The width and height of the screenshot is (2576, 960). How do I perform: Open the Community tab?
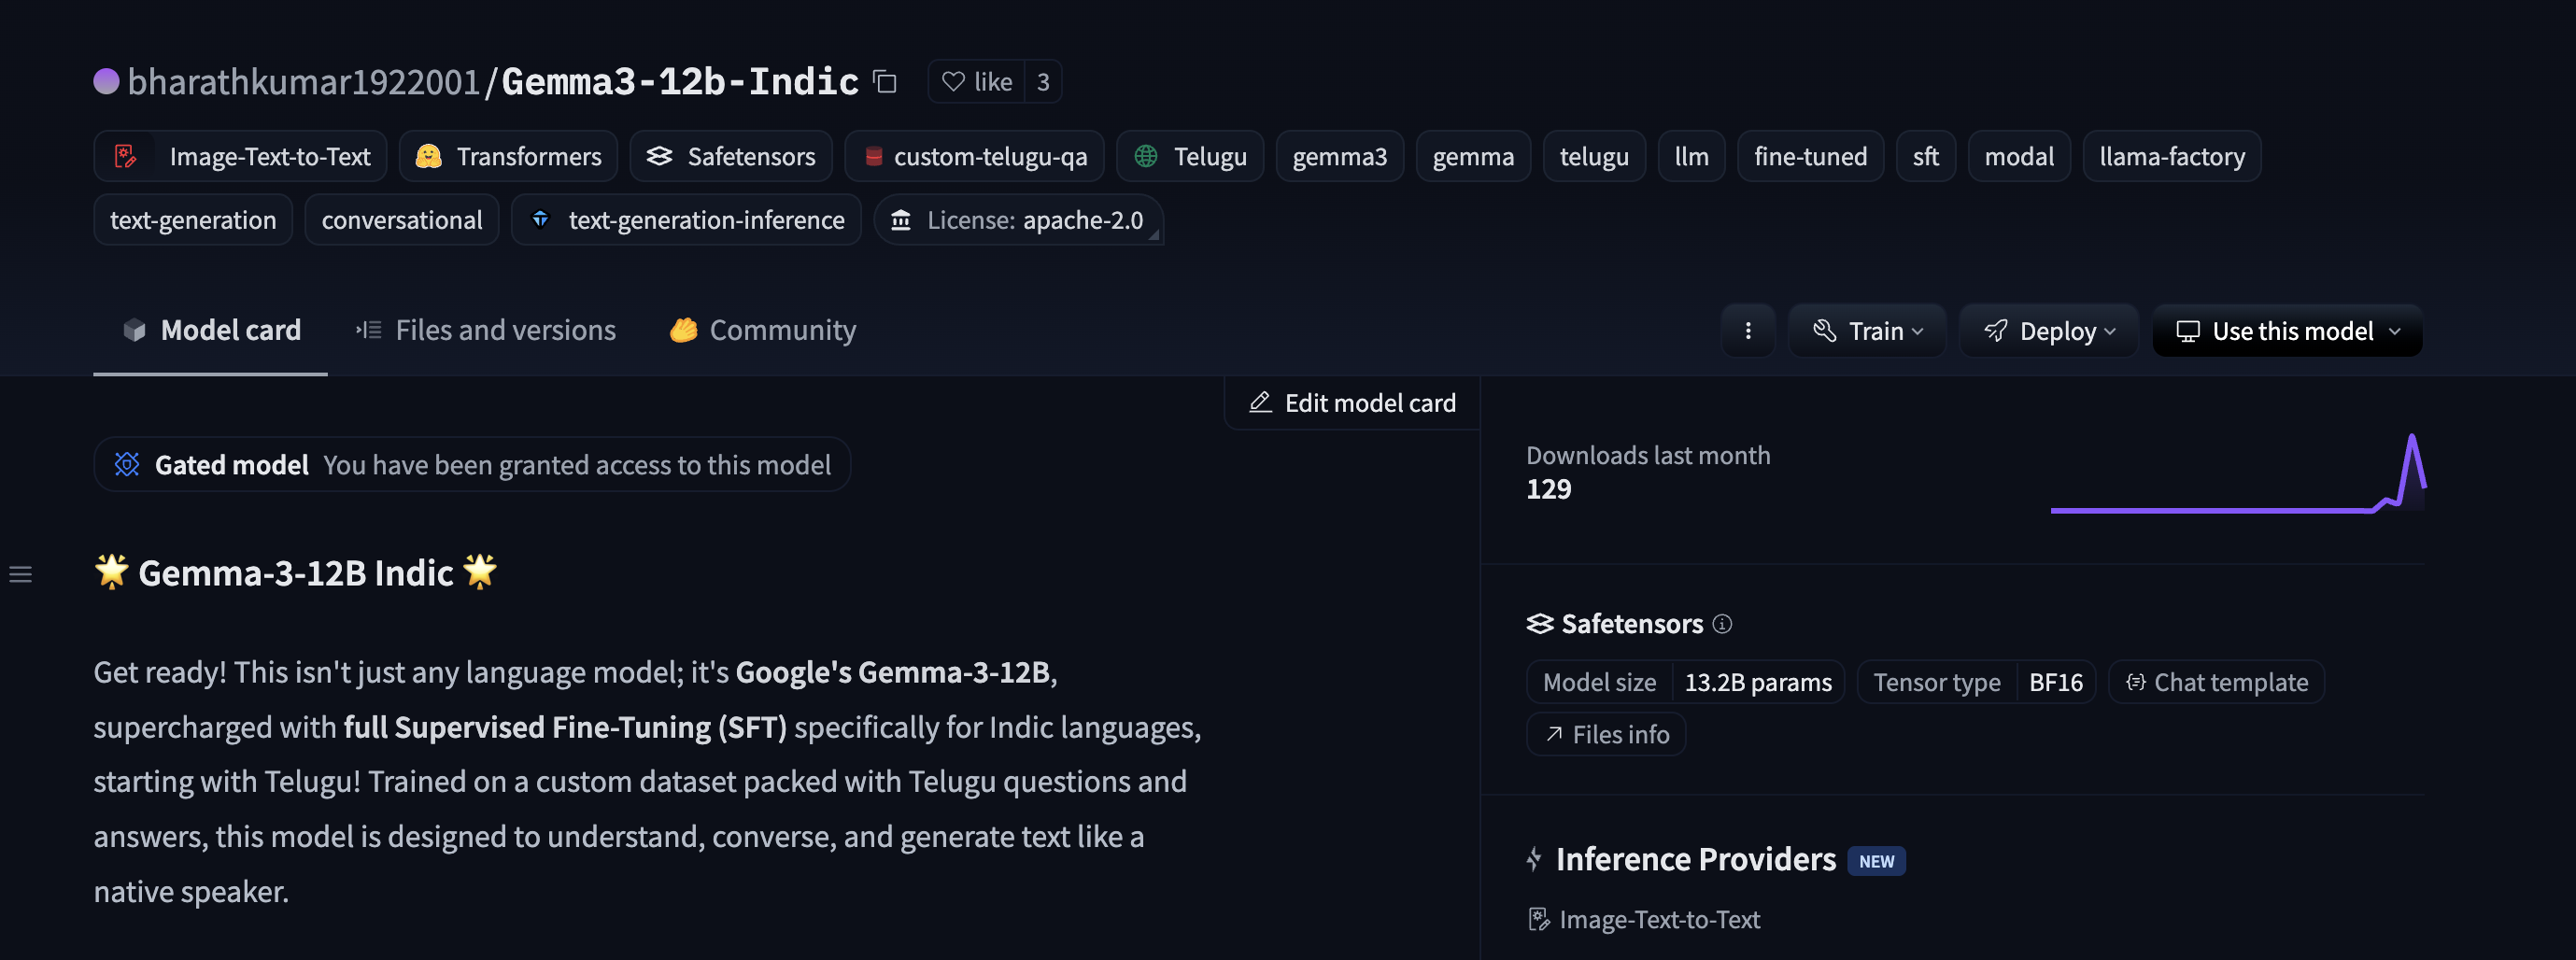tap(763, 330)
